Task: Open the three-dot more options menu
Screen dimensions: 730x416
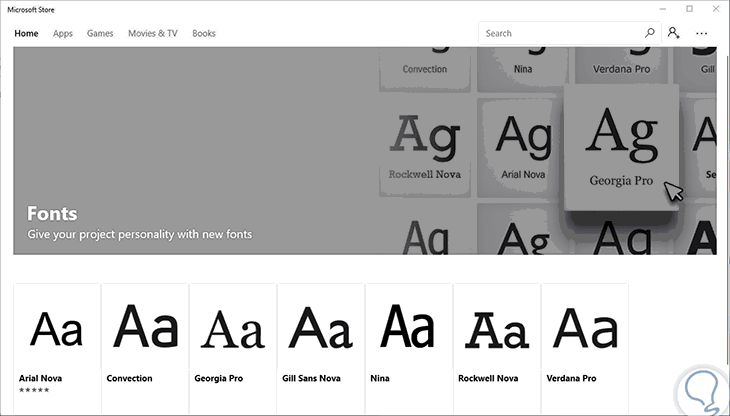Action: 701,34
